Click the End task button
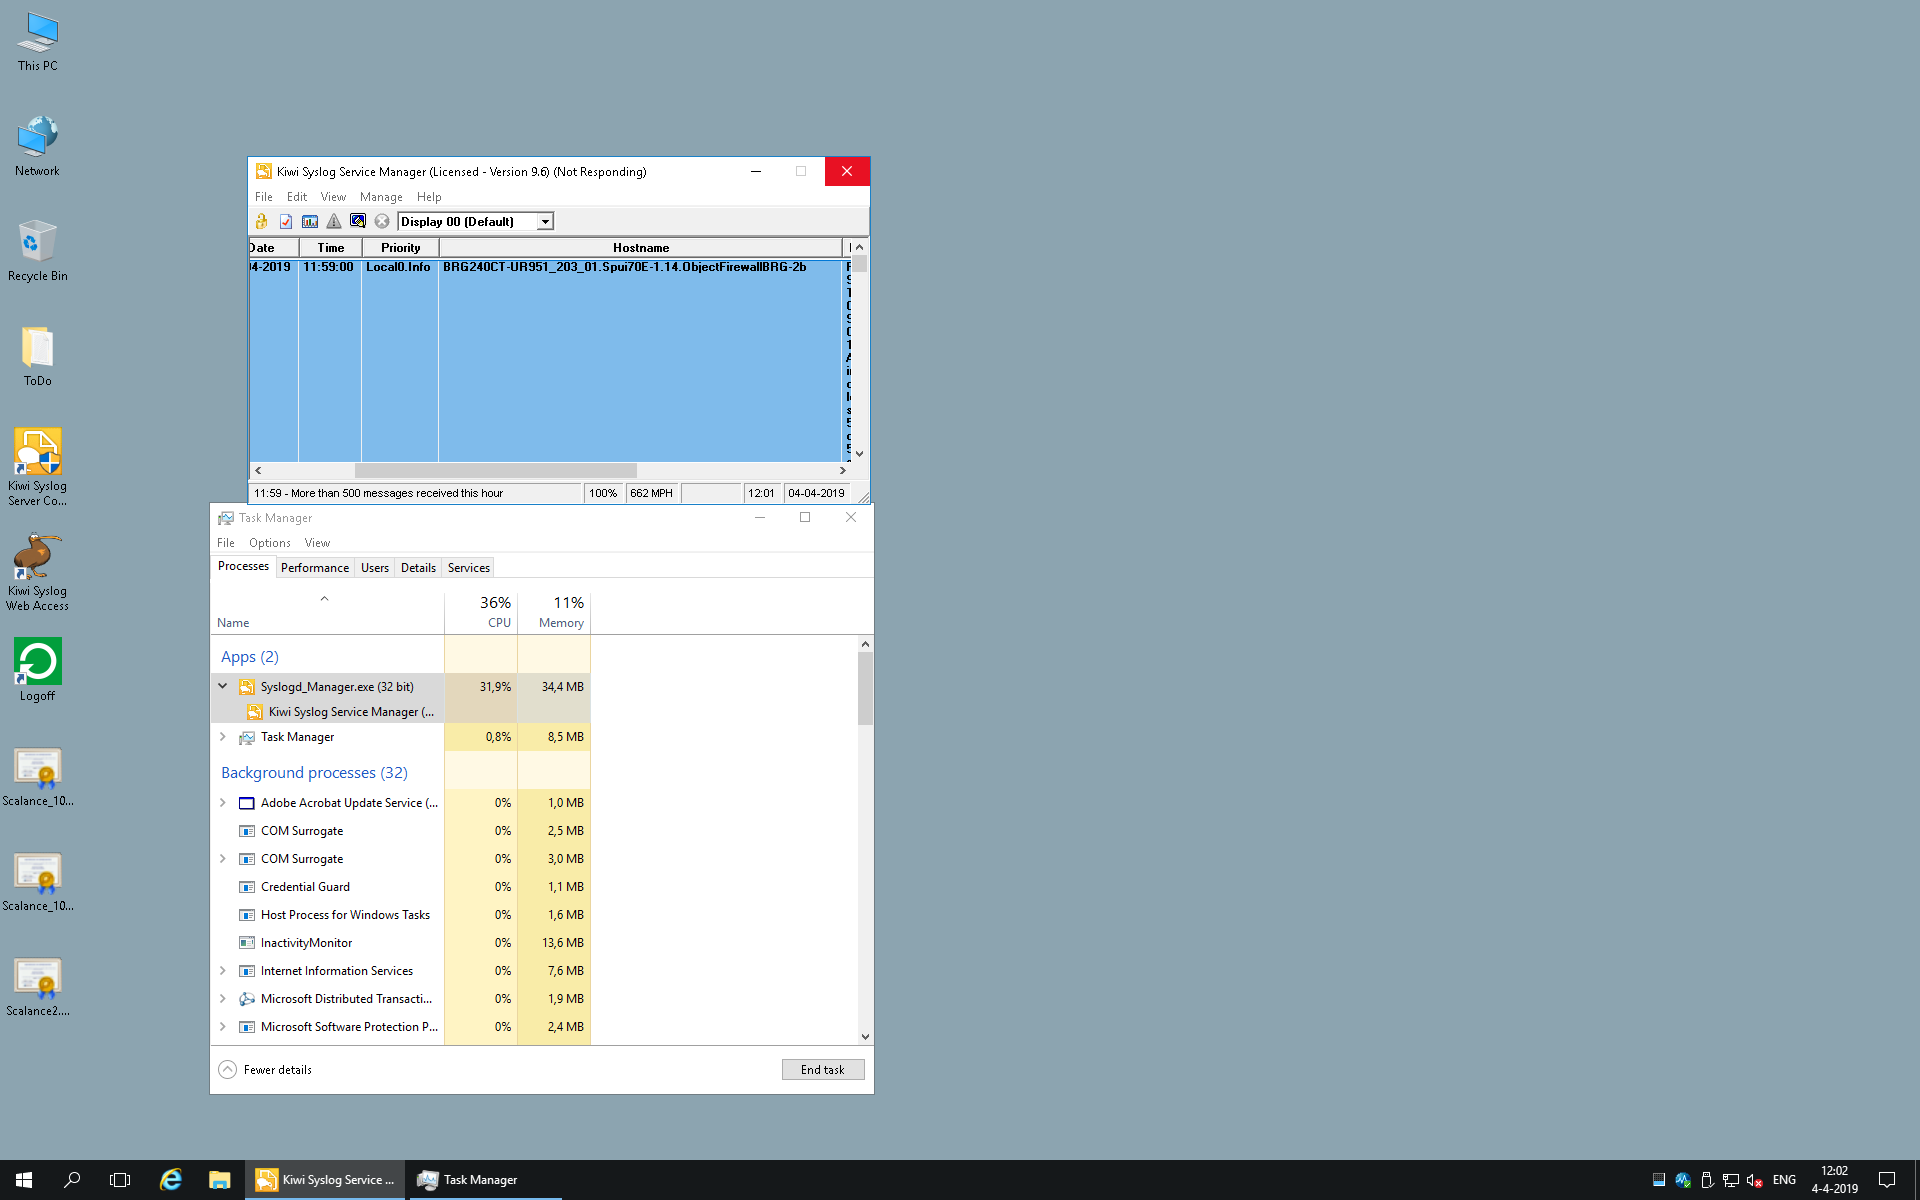 pyautogui.click(x=822, y=1070)
